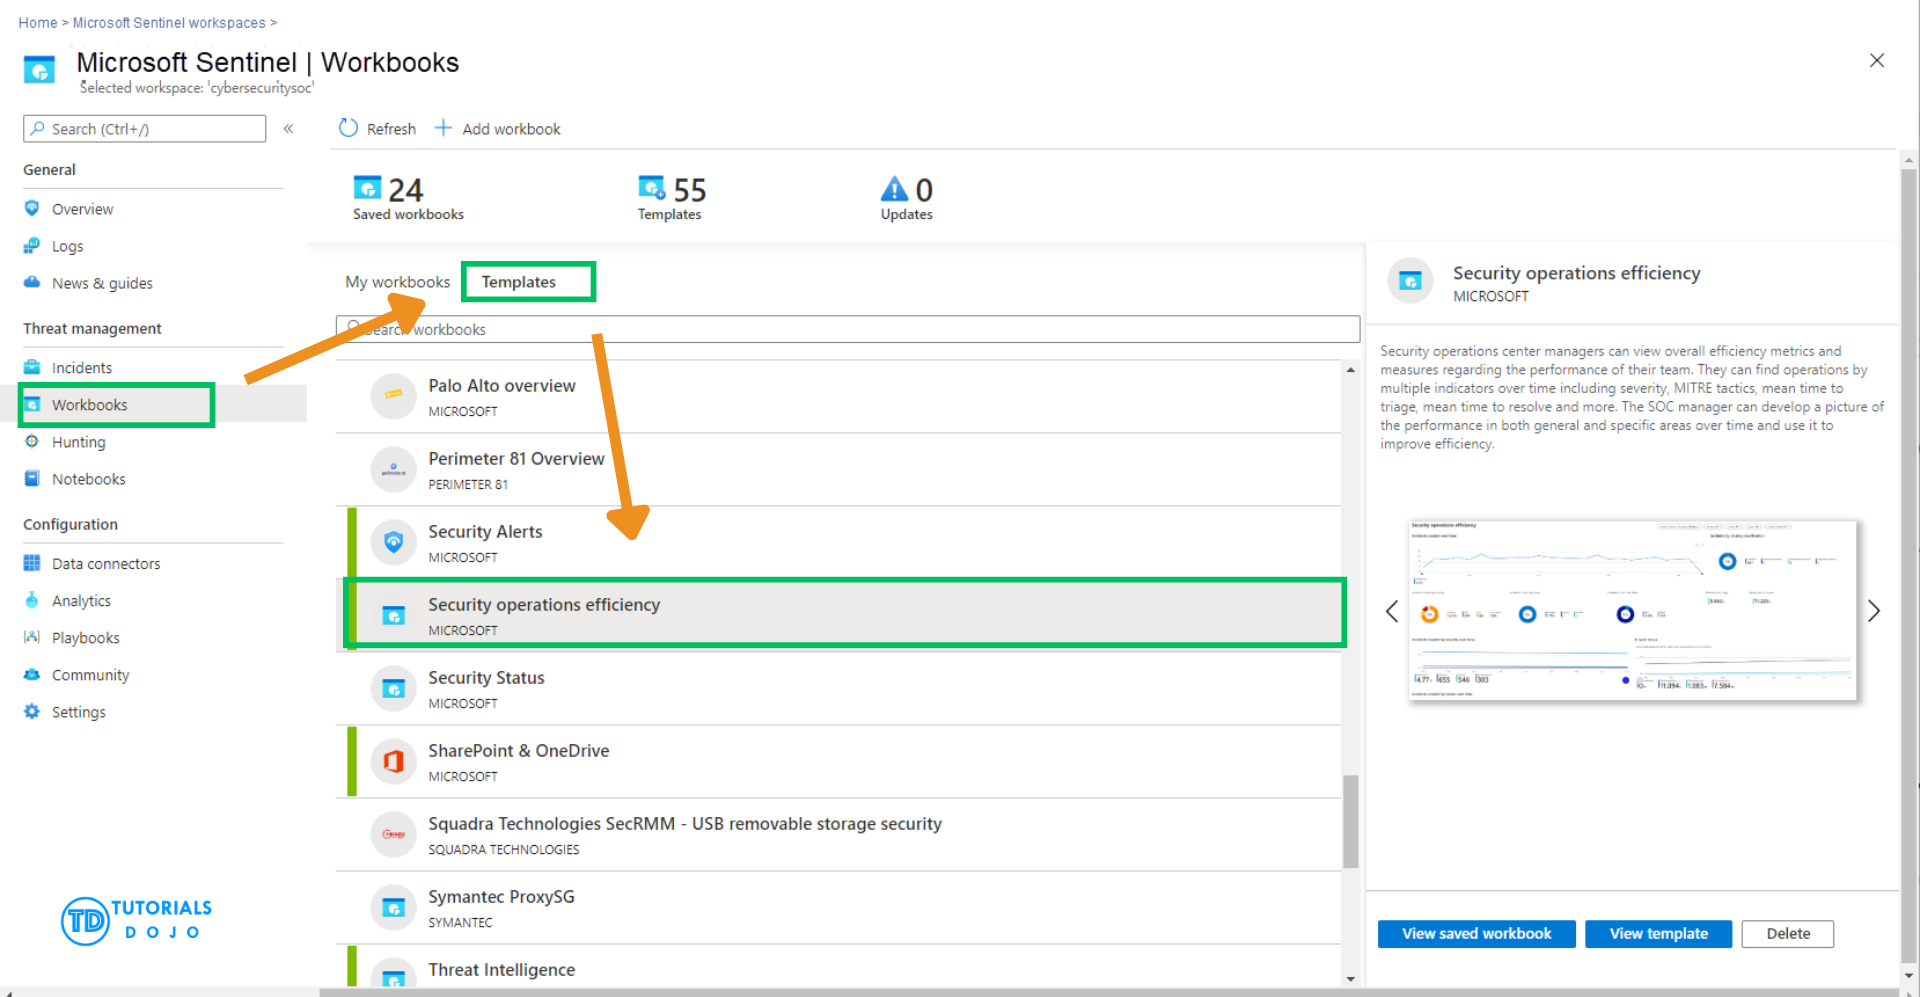Select the Symantec ProxySG template title

(x=501, y=896)
